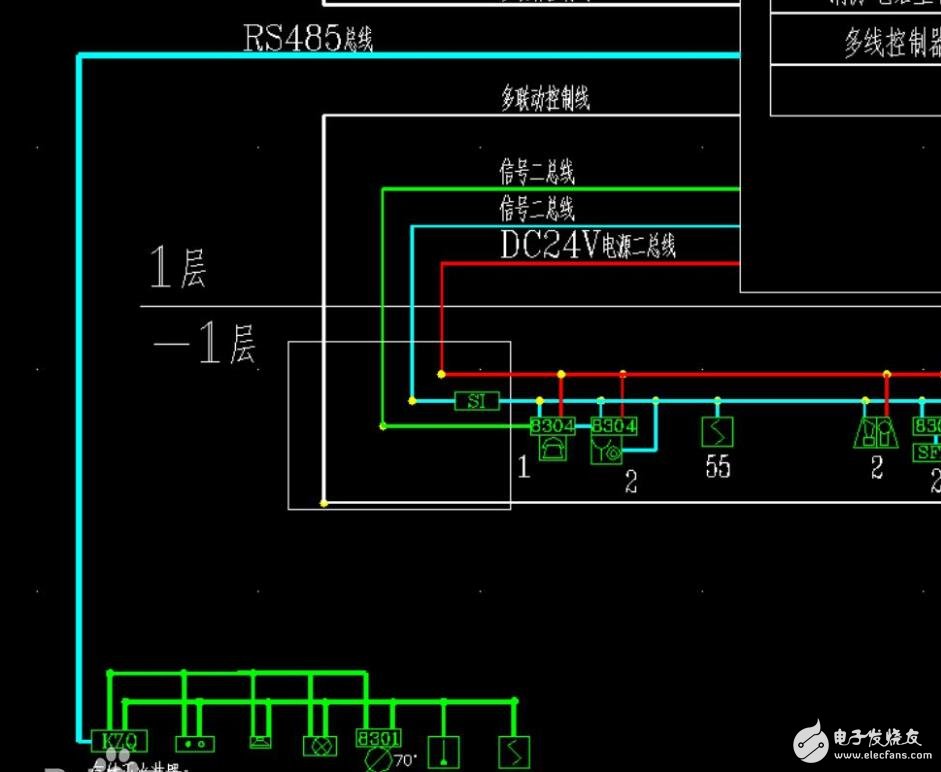Click the crossed-circle lamp symbol
Screen dimensions: 941x772
coord(321,744)
